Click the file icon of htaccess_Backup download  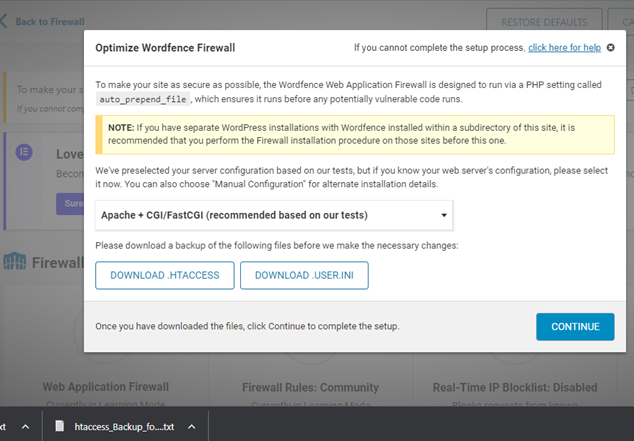coord(59,426)
